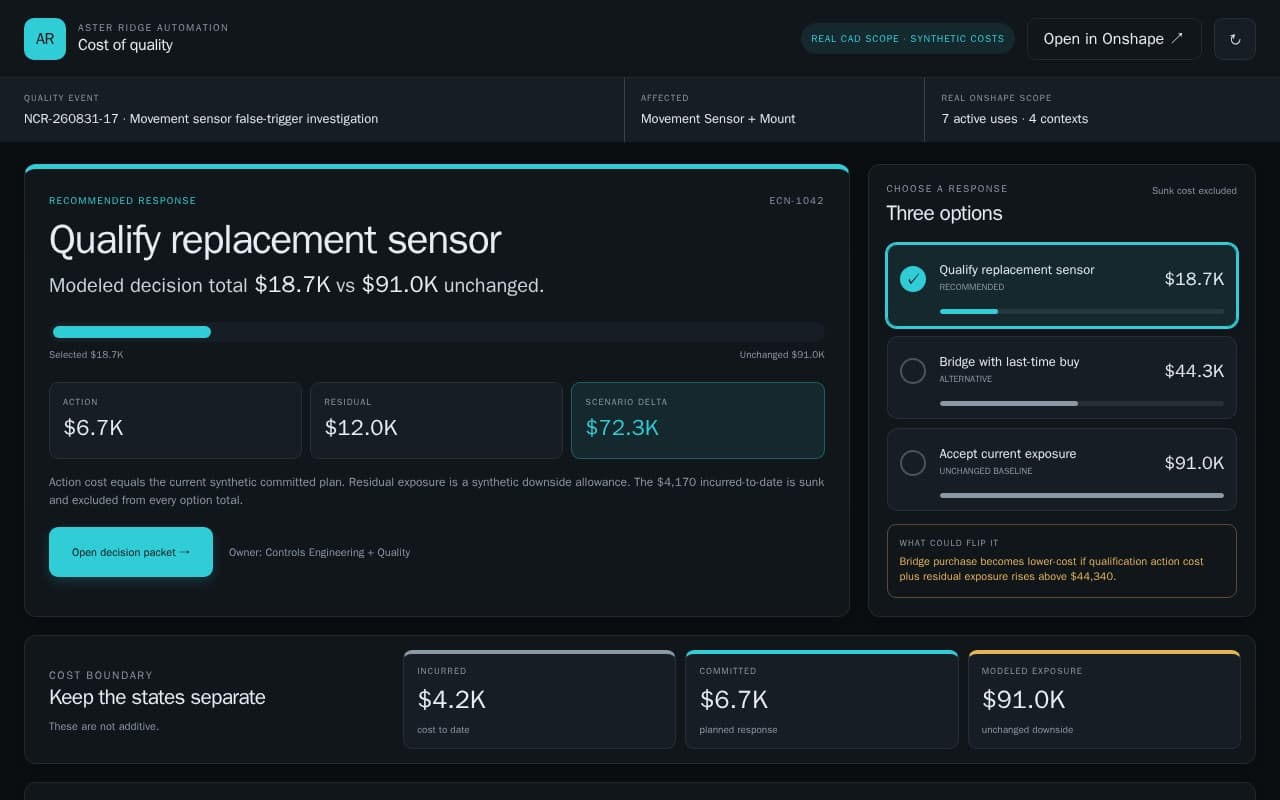This screenshot has width=1280, height=800.
Task: Click the Real CAD Scope synthetic costs badge
Action: pos(908,39)
